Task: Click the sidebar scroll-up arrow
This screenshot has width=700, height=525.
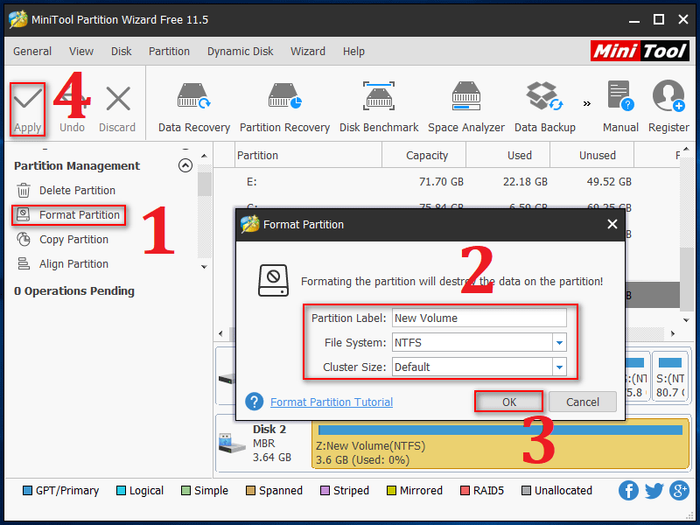Action: 204,156
